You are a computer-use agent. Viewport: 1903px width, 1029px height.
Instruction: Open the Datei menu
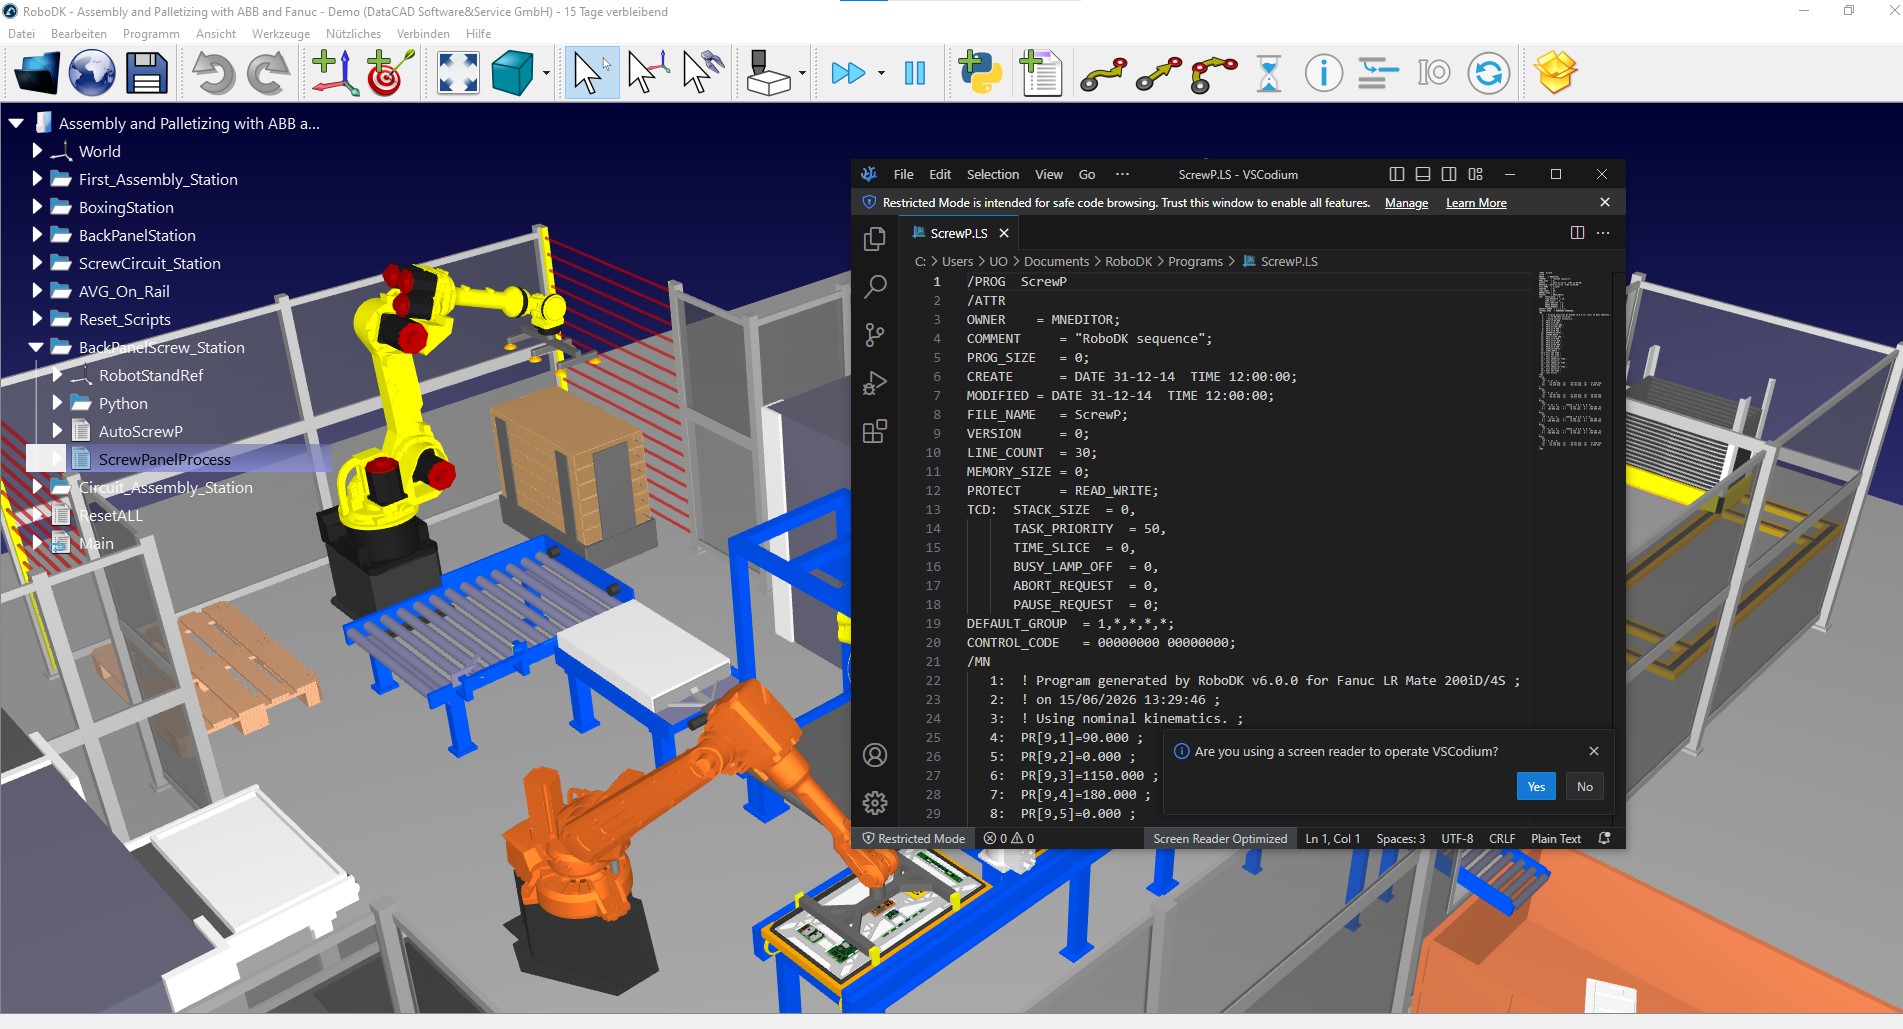pos(21,34)
